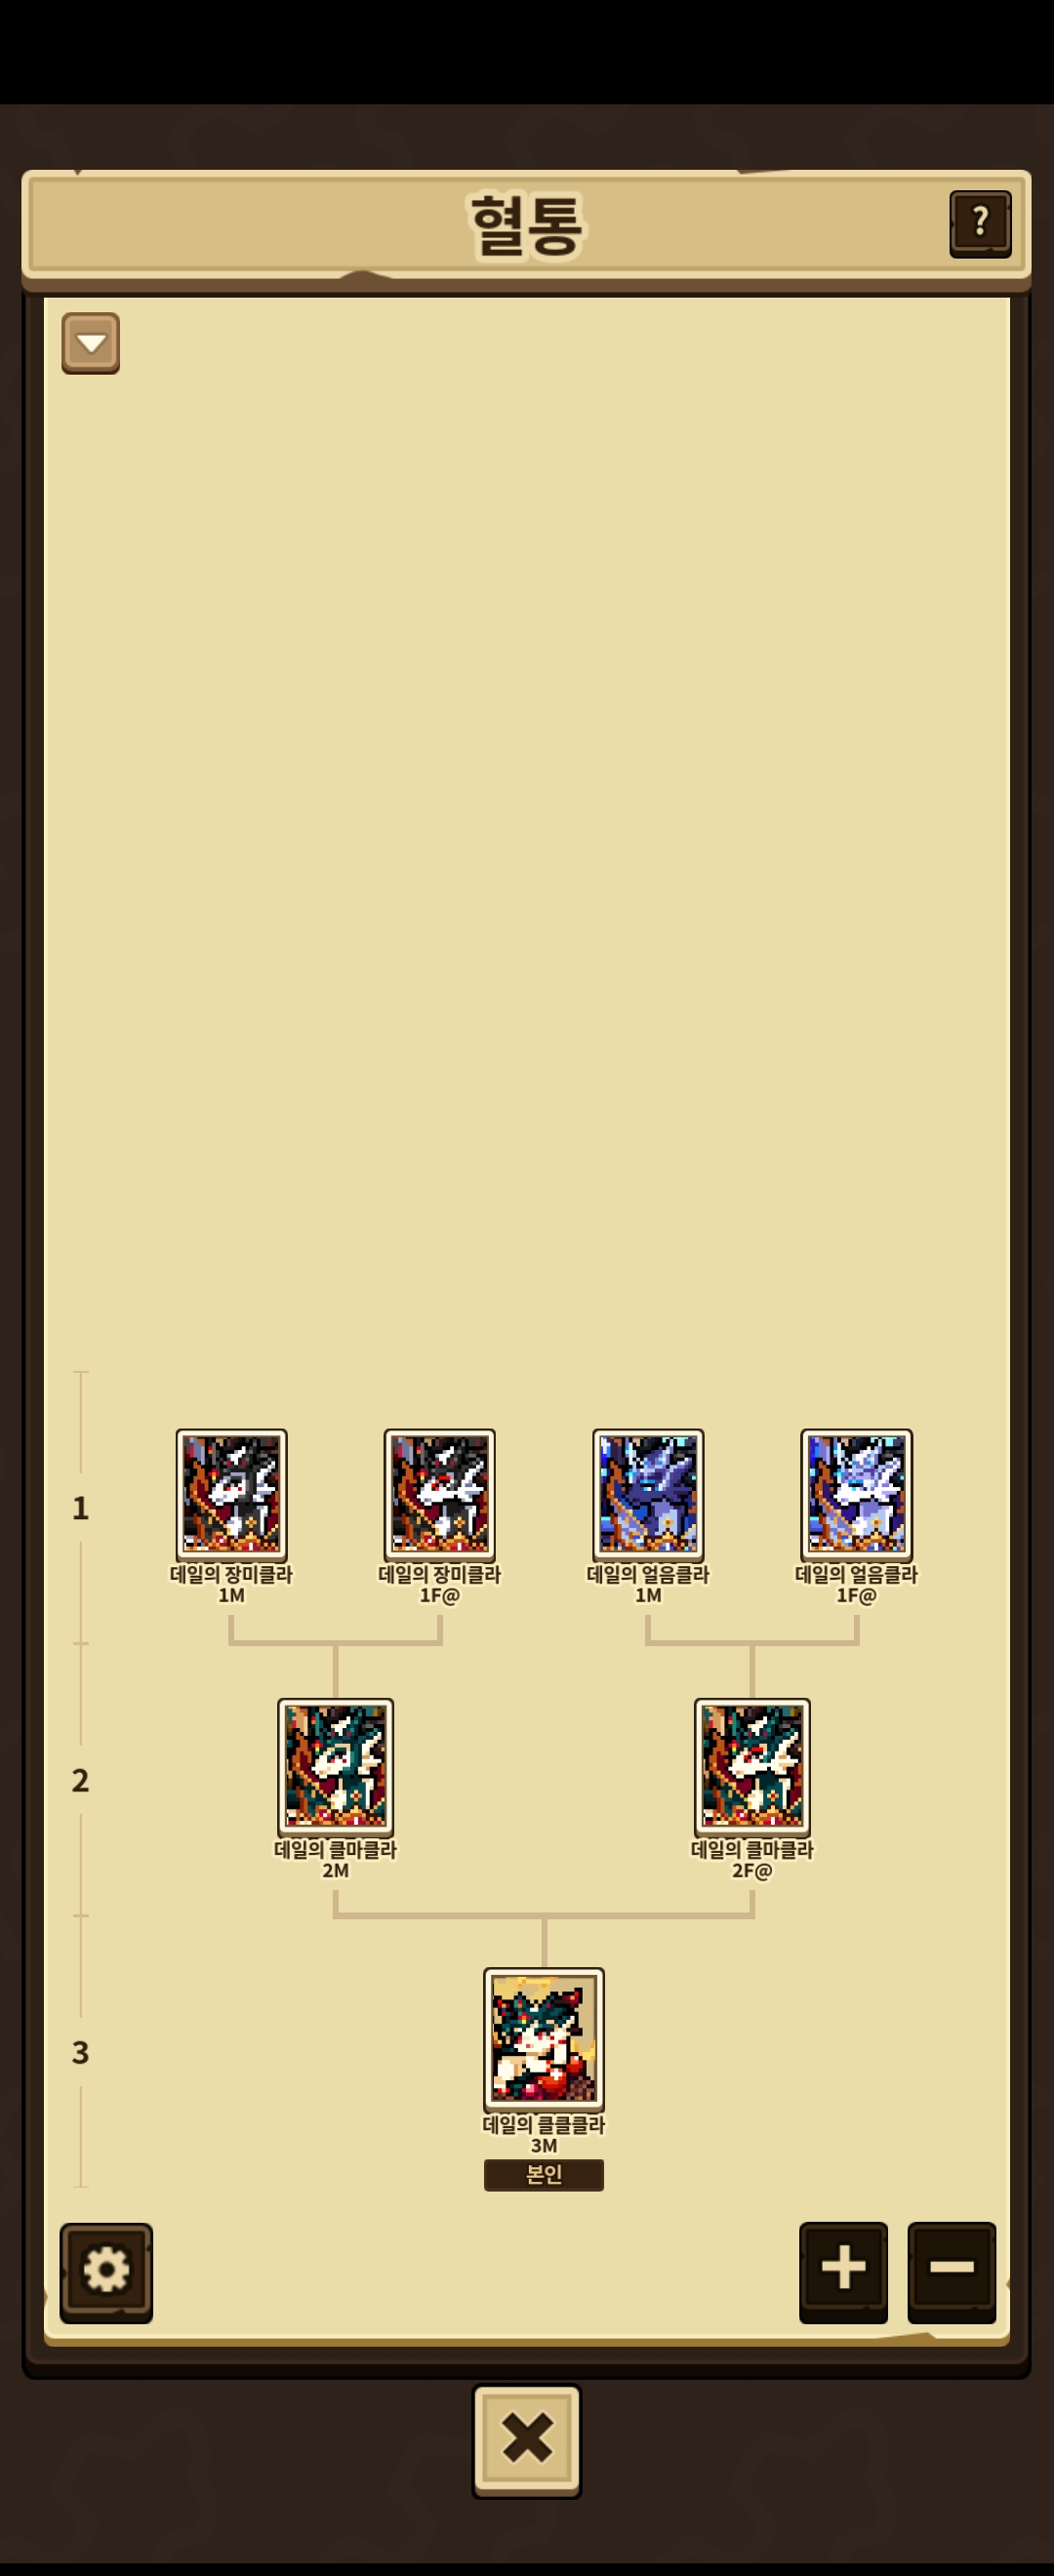
Task: Select the 데일의 클마클라 2M portrait
Action: [x=336, y=1766]
